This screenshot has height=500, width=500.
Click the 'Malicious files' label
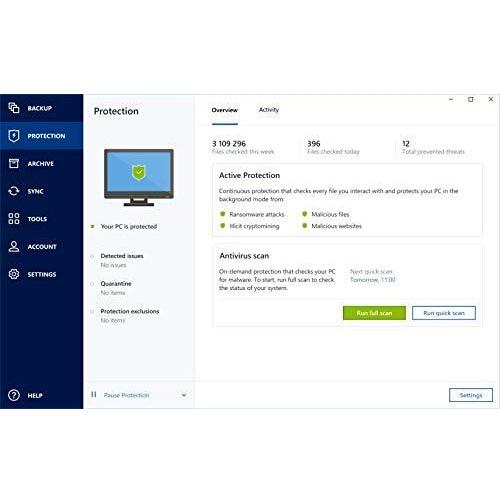pos(330,214)
